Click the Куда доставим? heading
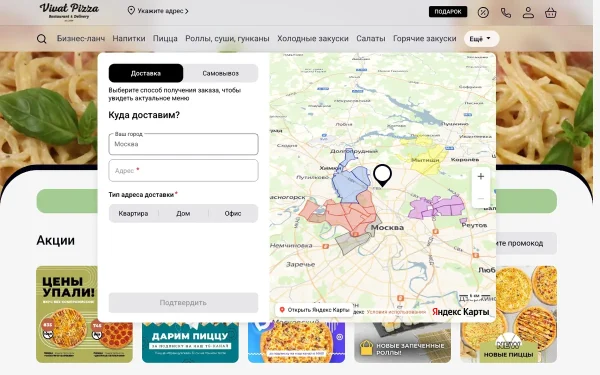 (144, 115)
